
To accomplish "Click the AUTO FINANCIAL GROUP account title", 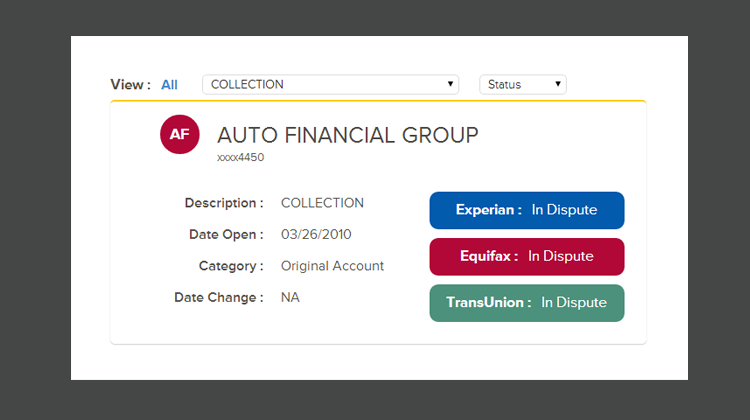I will point(347,135).
